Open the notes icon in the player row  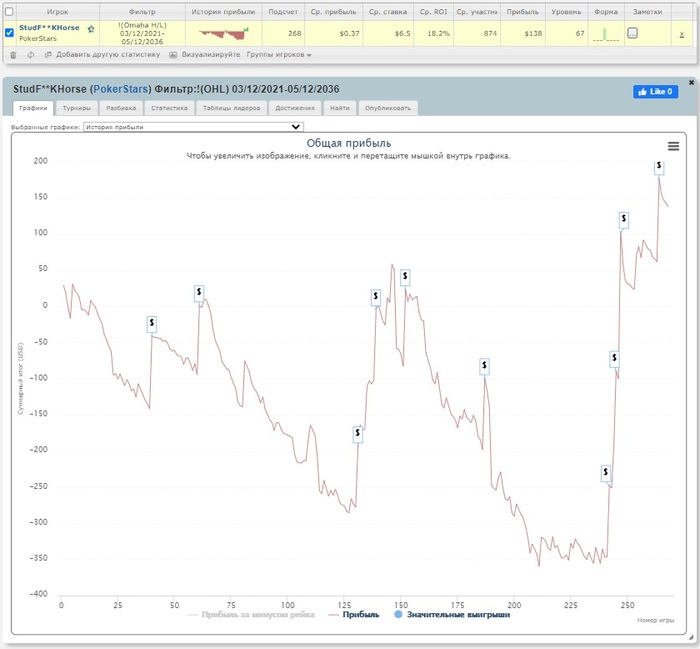(632, 33)
